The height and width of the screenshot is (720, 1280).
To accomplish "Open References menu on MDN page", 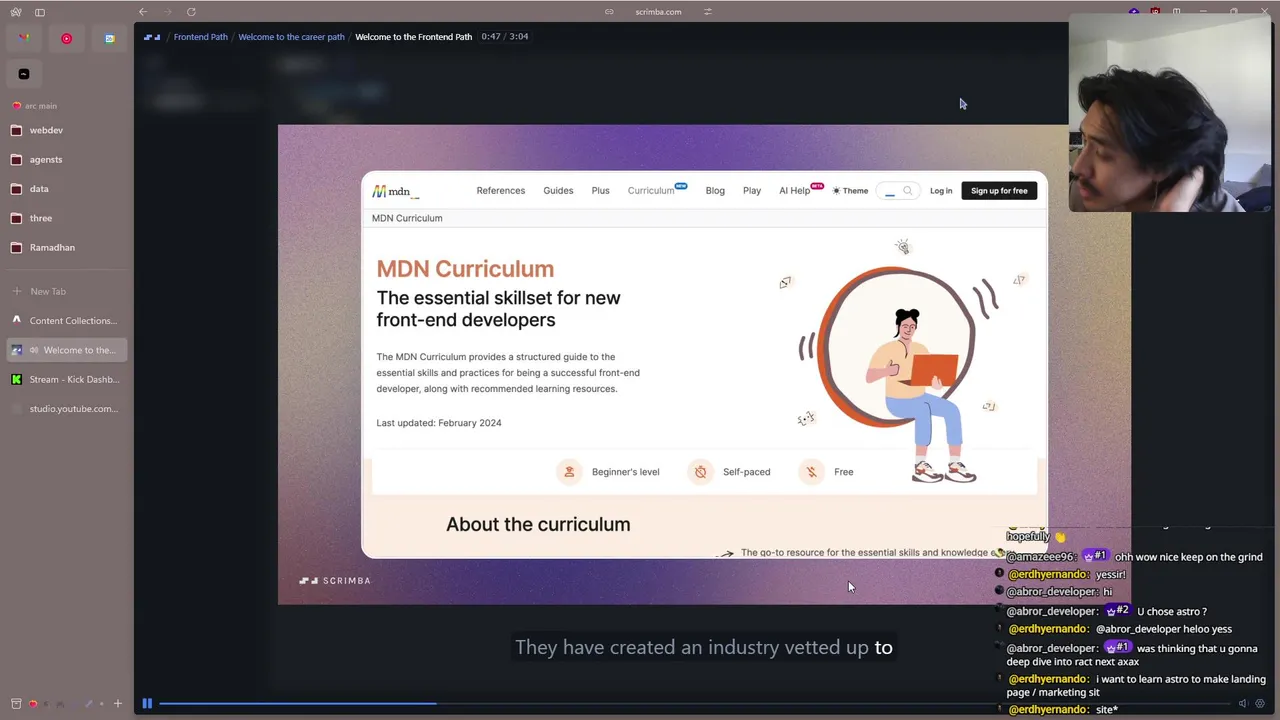I will point(501,191).
